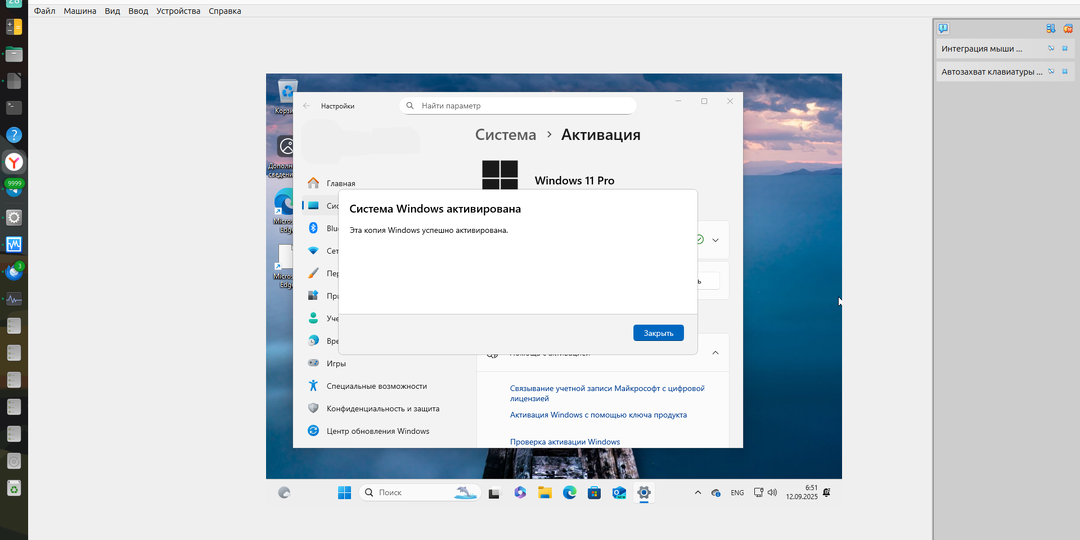Open Активация Windows с помощью ключа продукта
Image resolution: width=1080 pixels, height=540 pixels.
(598, 415)
